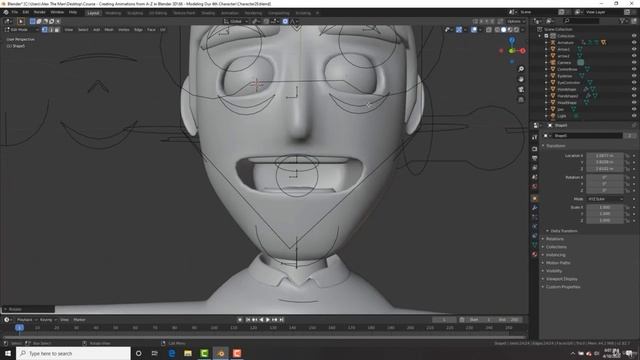Viewport: 640px width, 360px height.
Task: Enable vertex select mode
Action: [x=45, y=29]
